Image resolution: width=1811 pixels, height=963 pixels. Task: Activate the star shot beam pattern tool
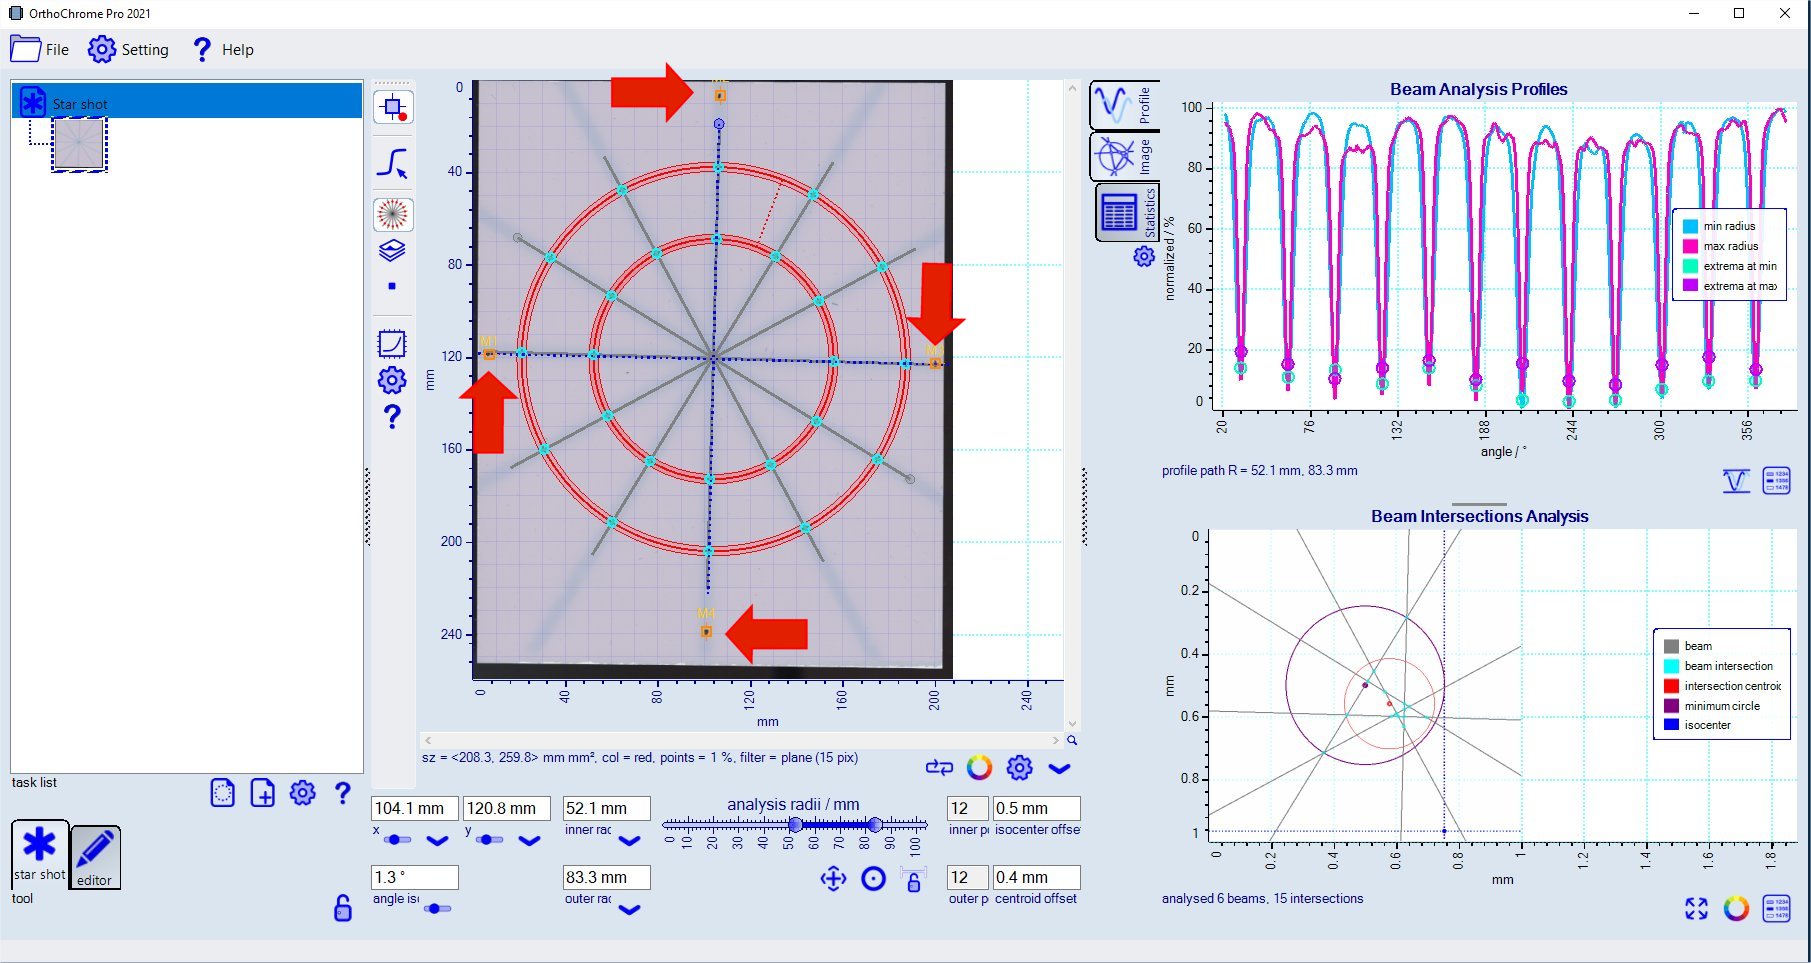coord(393,214)
